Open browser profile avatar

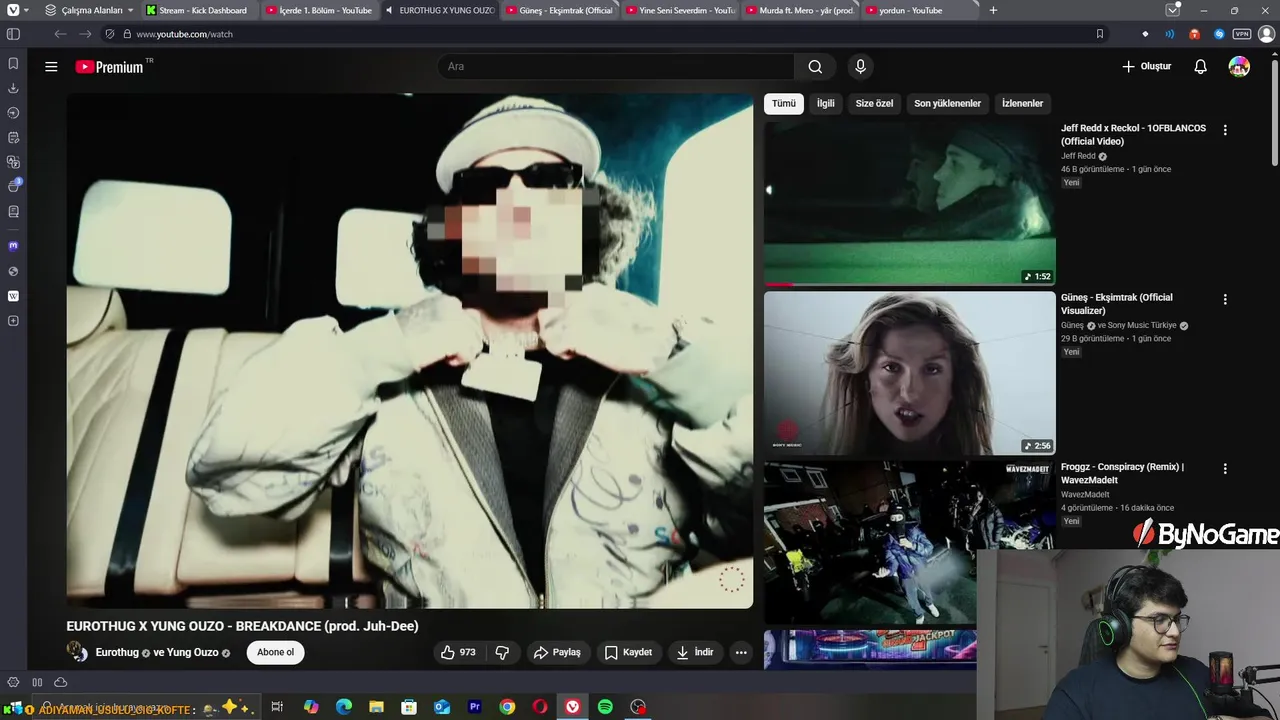[1266, 34]
